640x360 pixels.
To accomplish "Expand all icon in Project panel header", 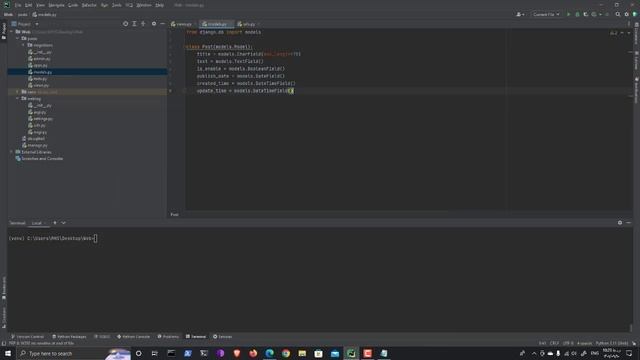I will [x=134, y=24].
